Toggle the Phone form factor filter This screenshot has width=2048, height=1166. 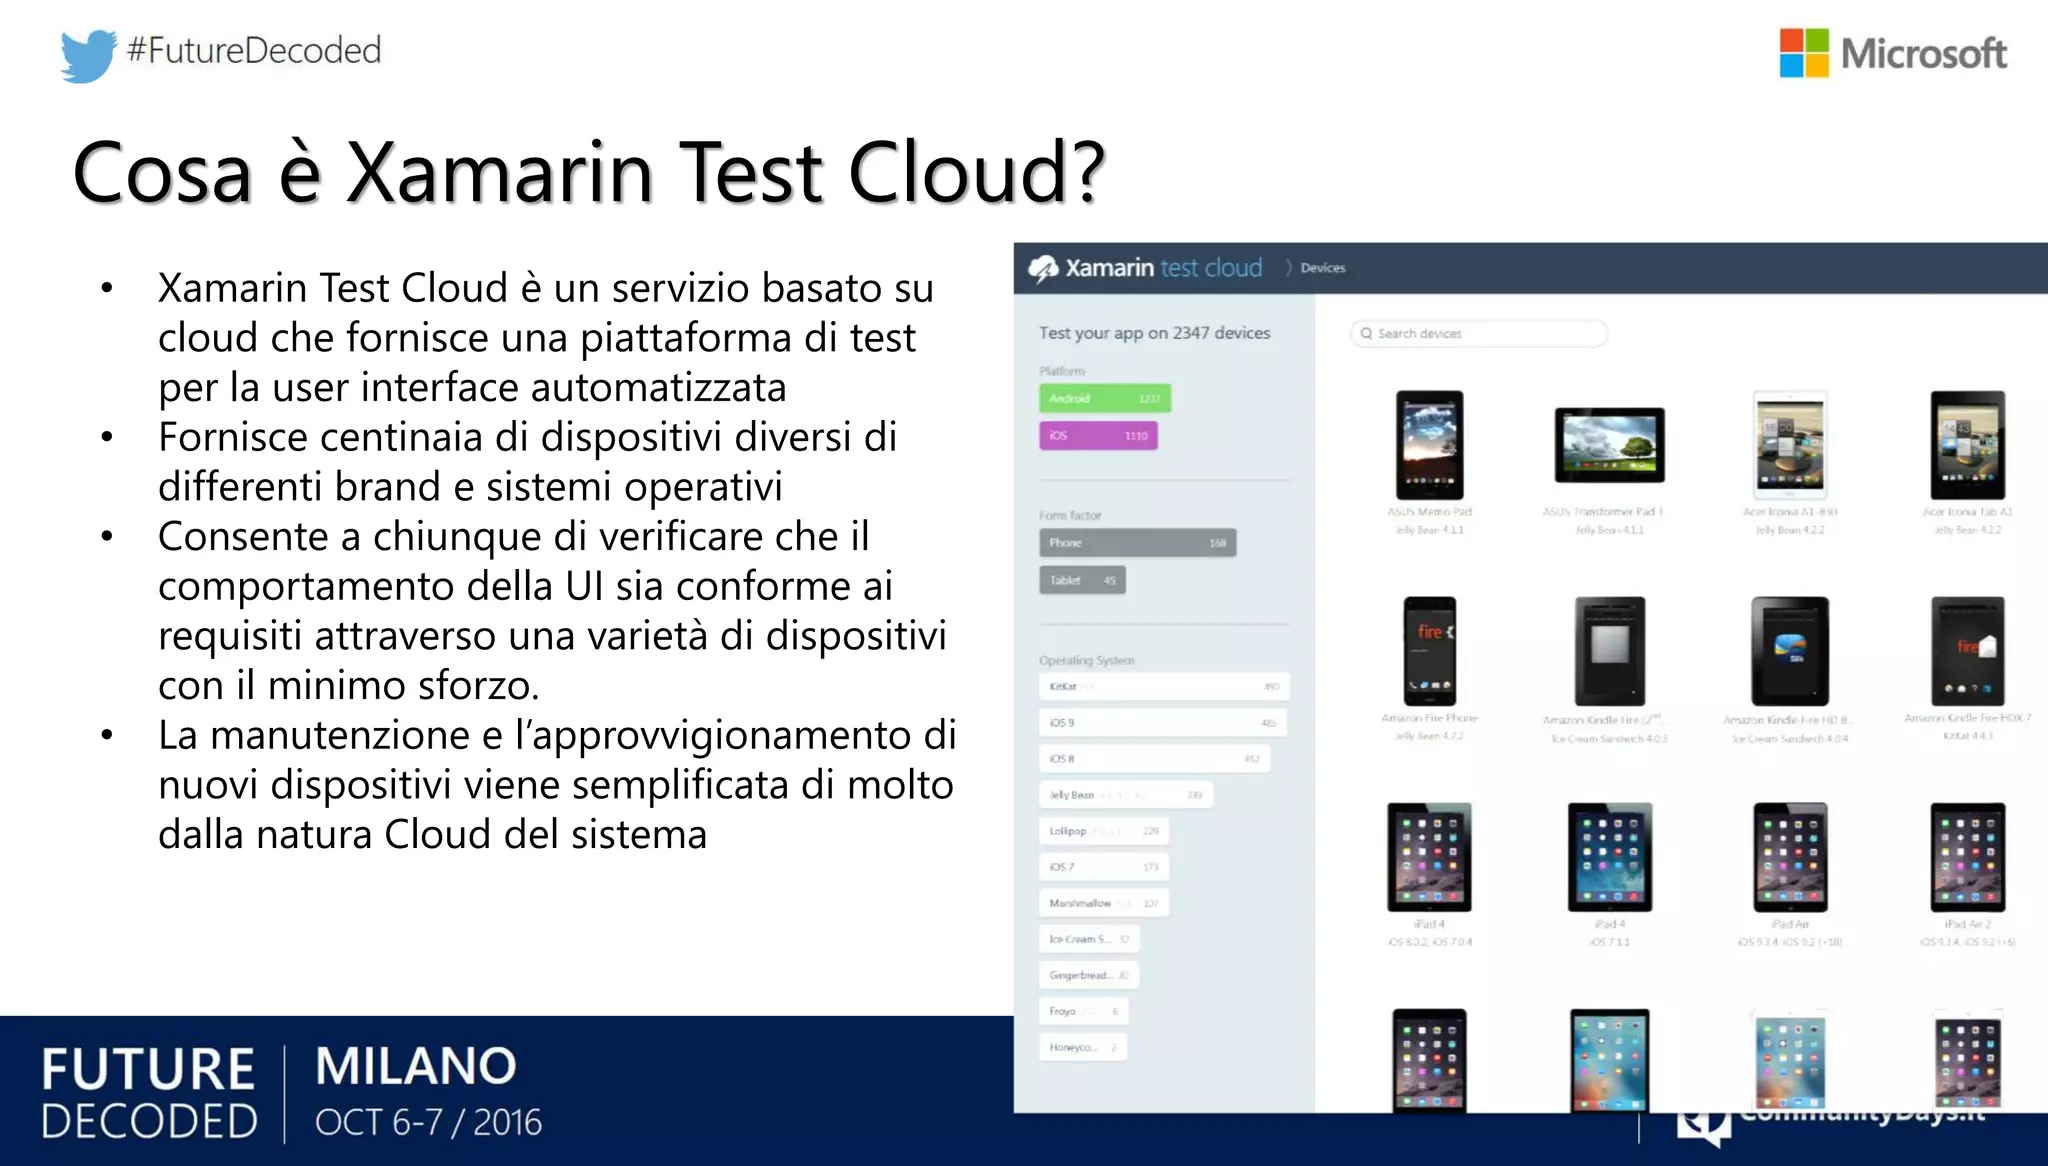(x=1138, y=543)
